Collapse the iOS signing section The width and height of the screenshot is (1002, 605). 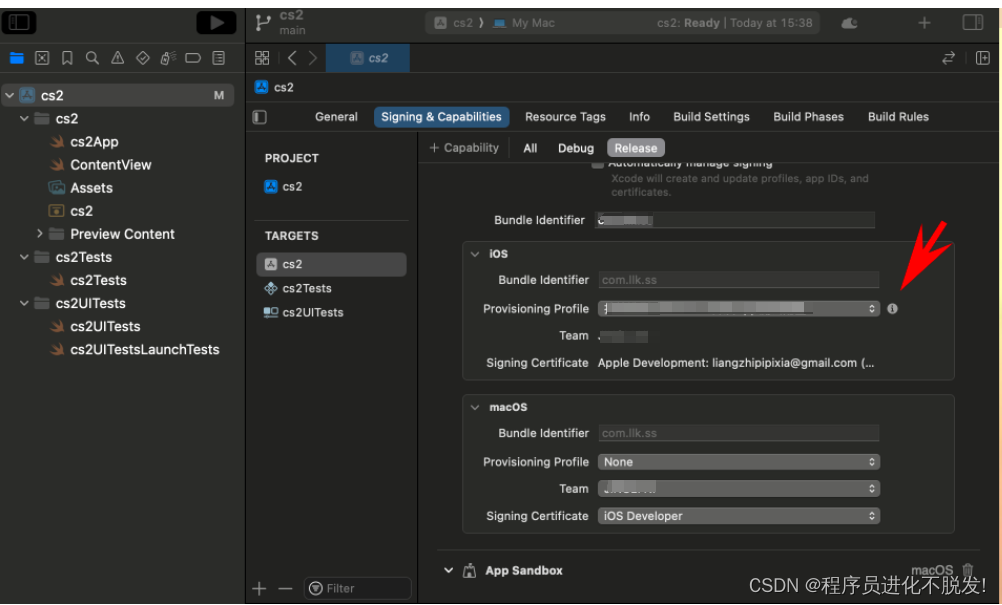475,254
